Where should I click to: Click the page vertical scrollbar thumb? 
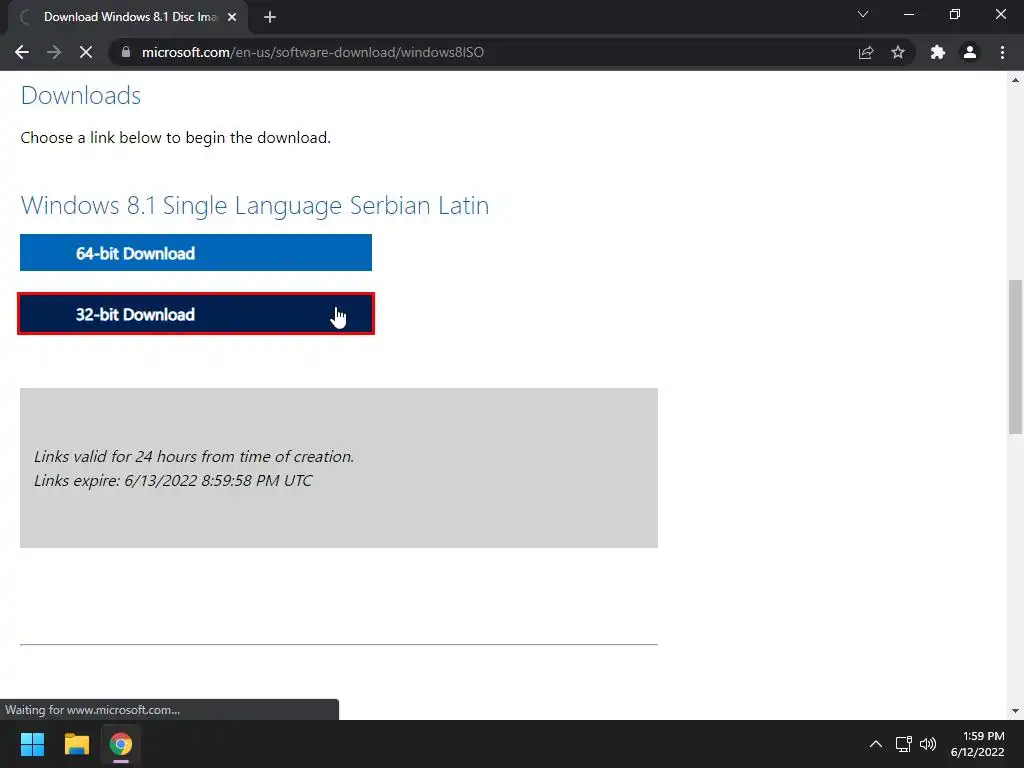[x=1015, y=357]
